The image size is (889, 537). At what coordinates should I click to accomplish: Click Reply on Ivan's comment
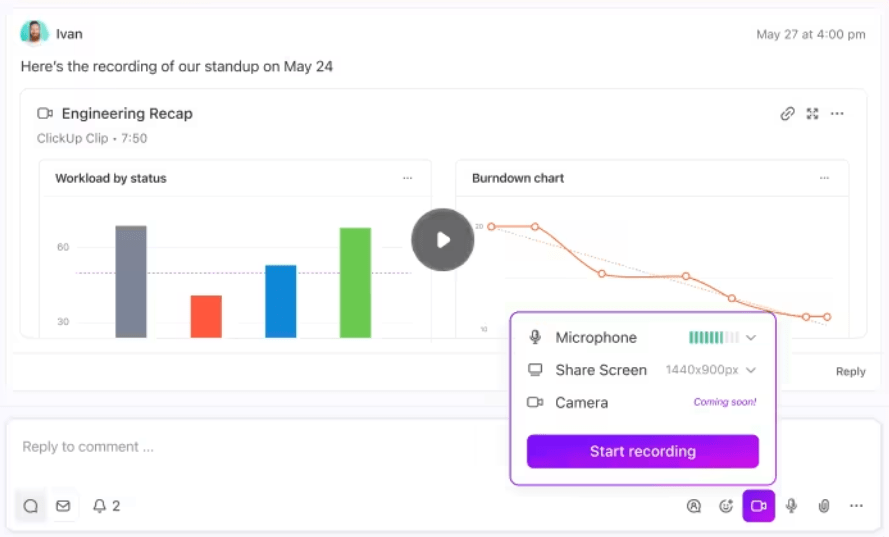[x=850, y=371]
